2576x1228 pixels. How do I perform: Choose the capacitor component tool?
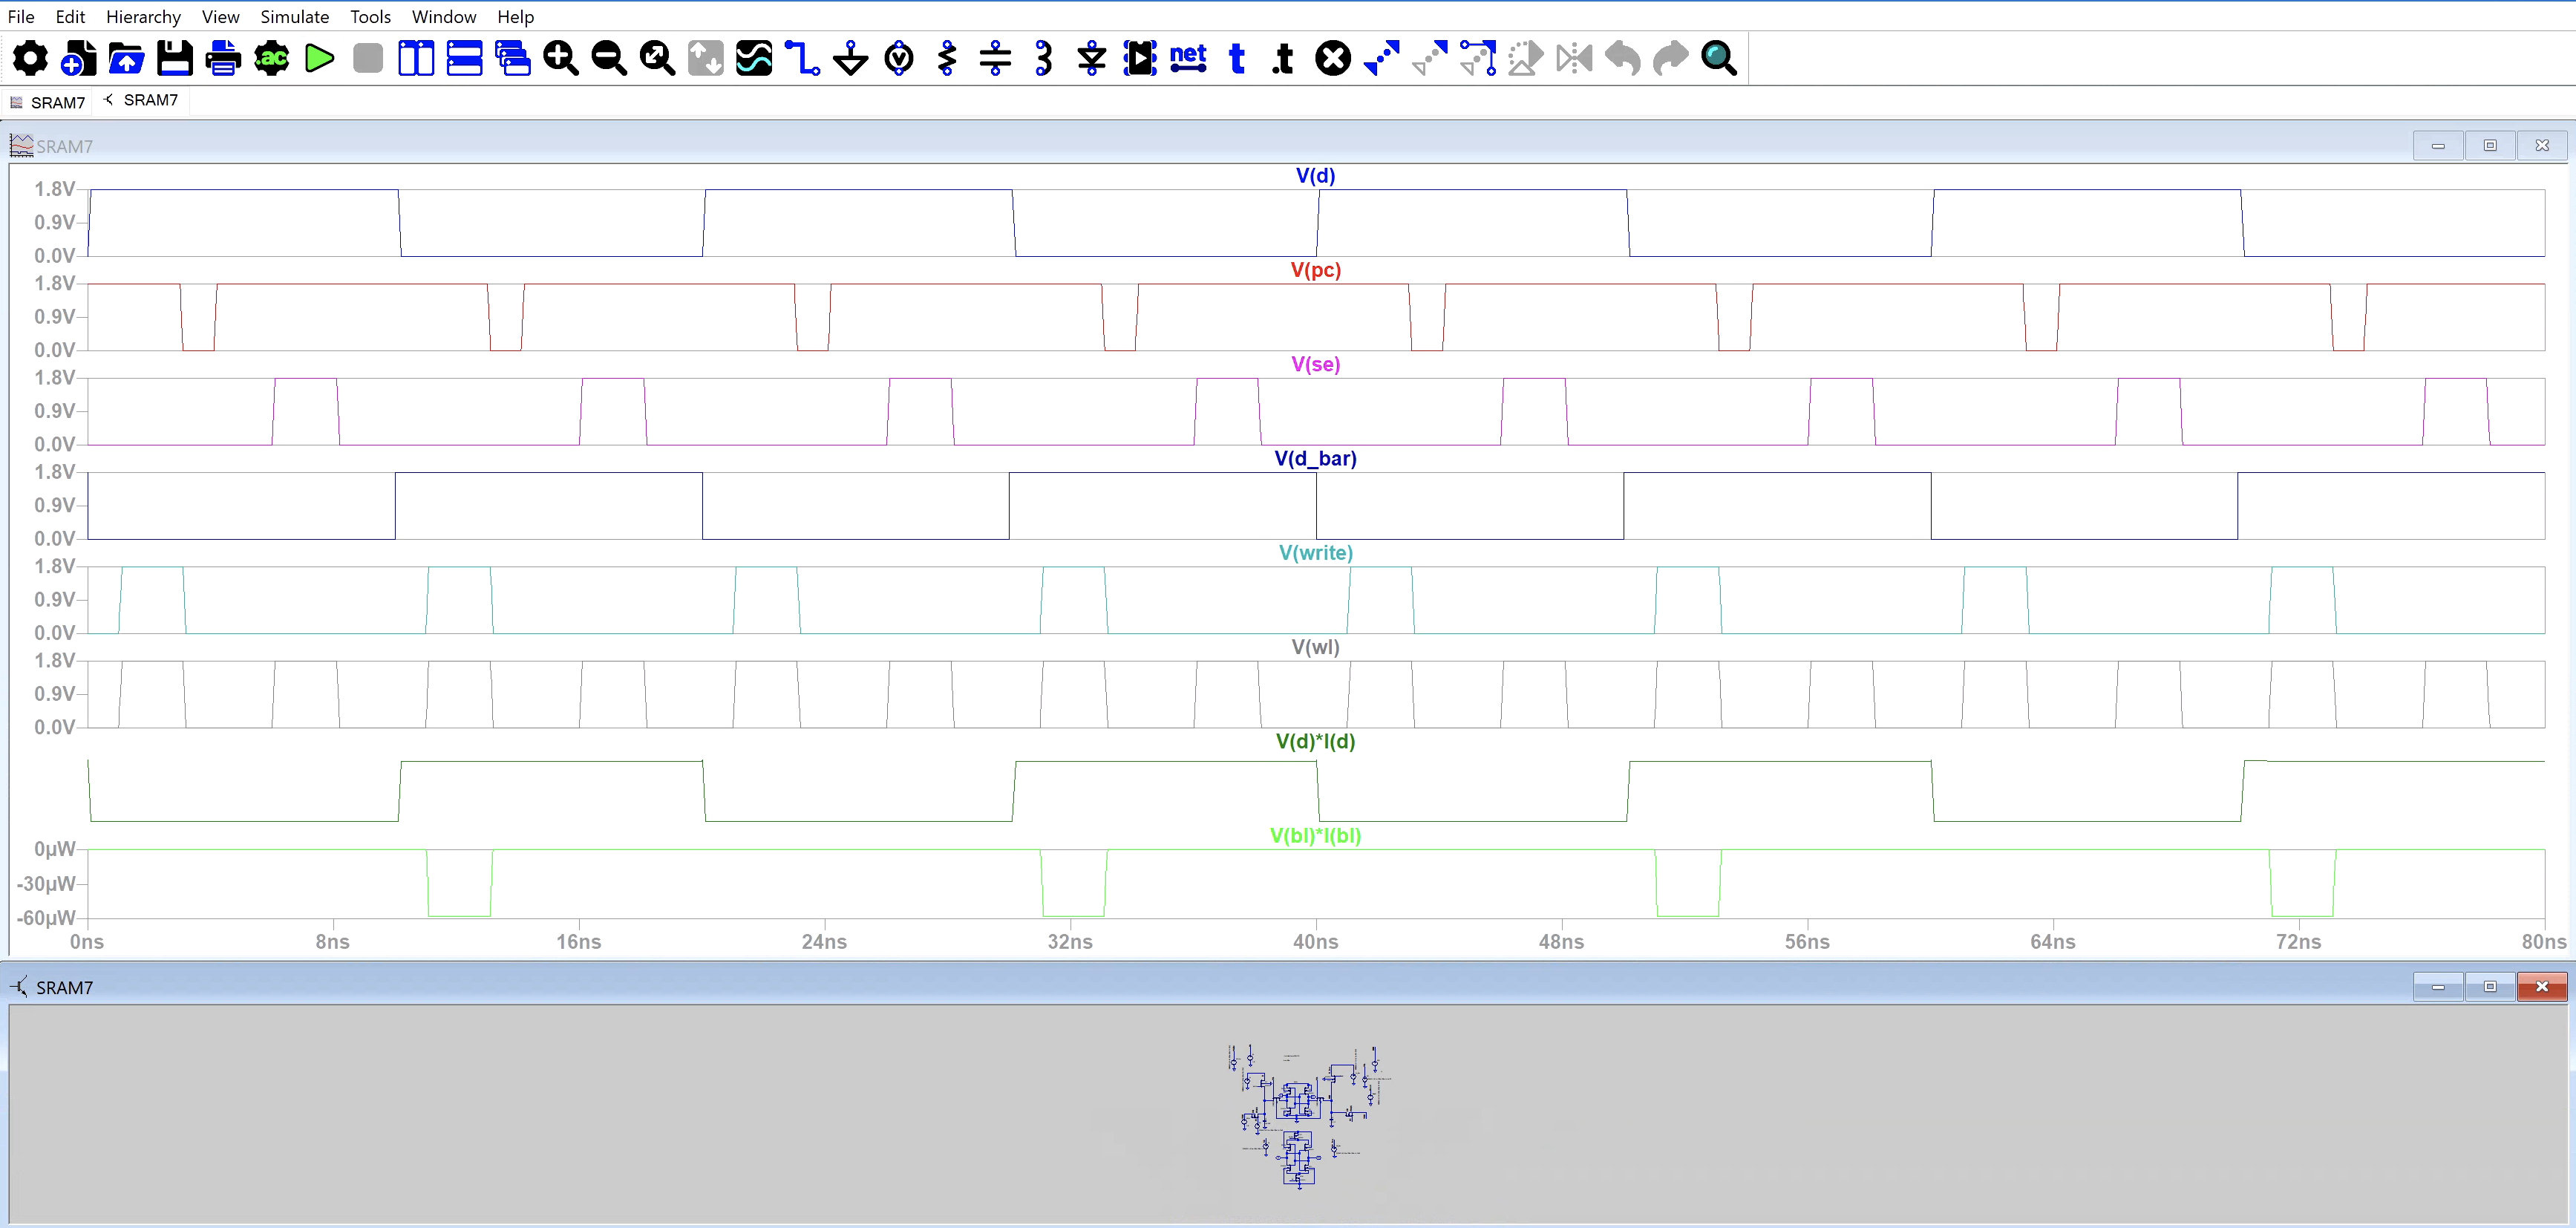pos(995,59)
